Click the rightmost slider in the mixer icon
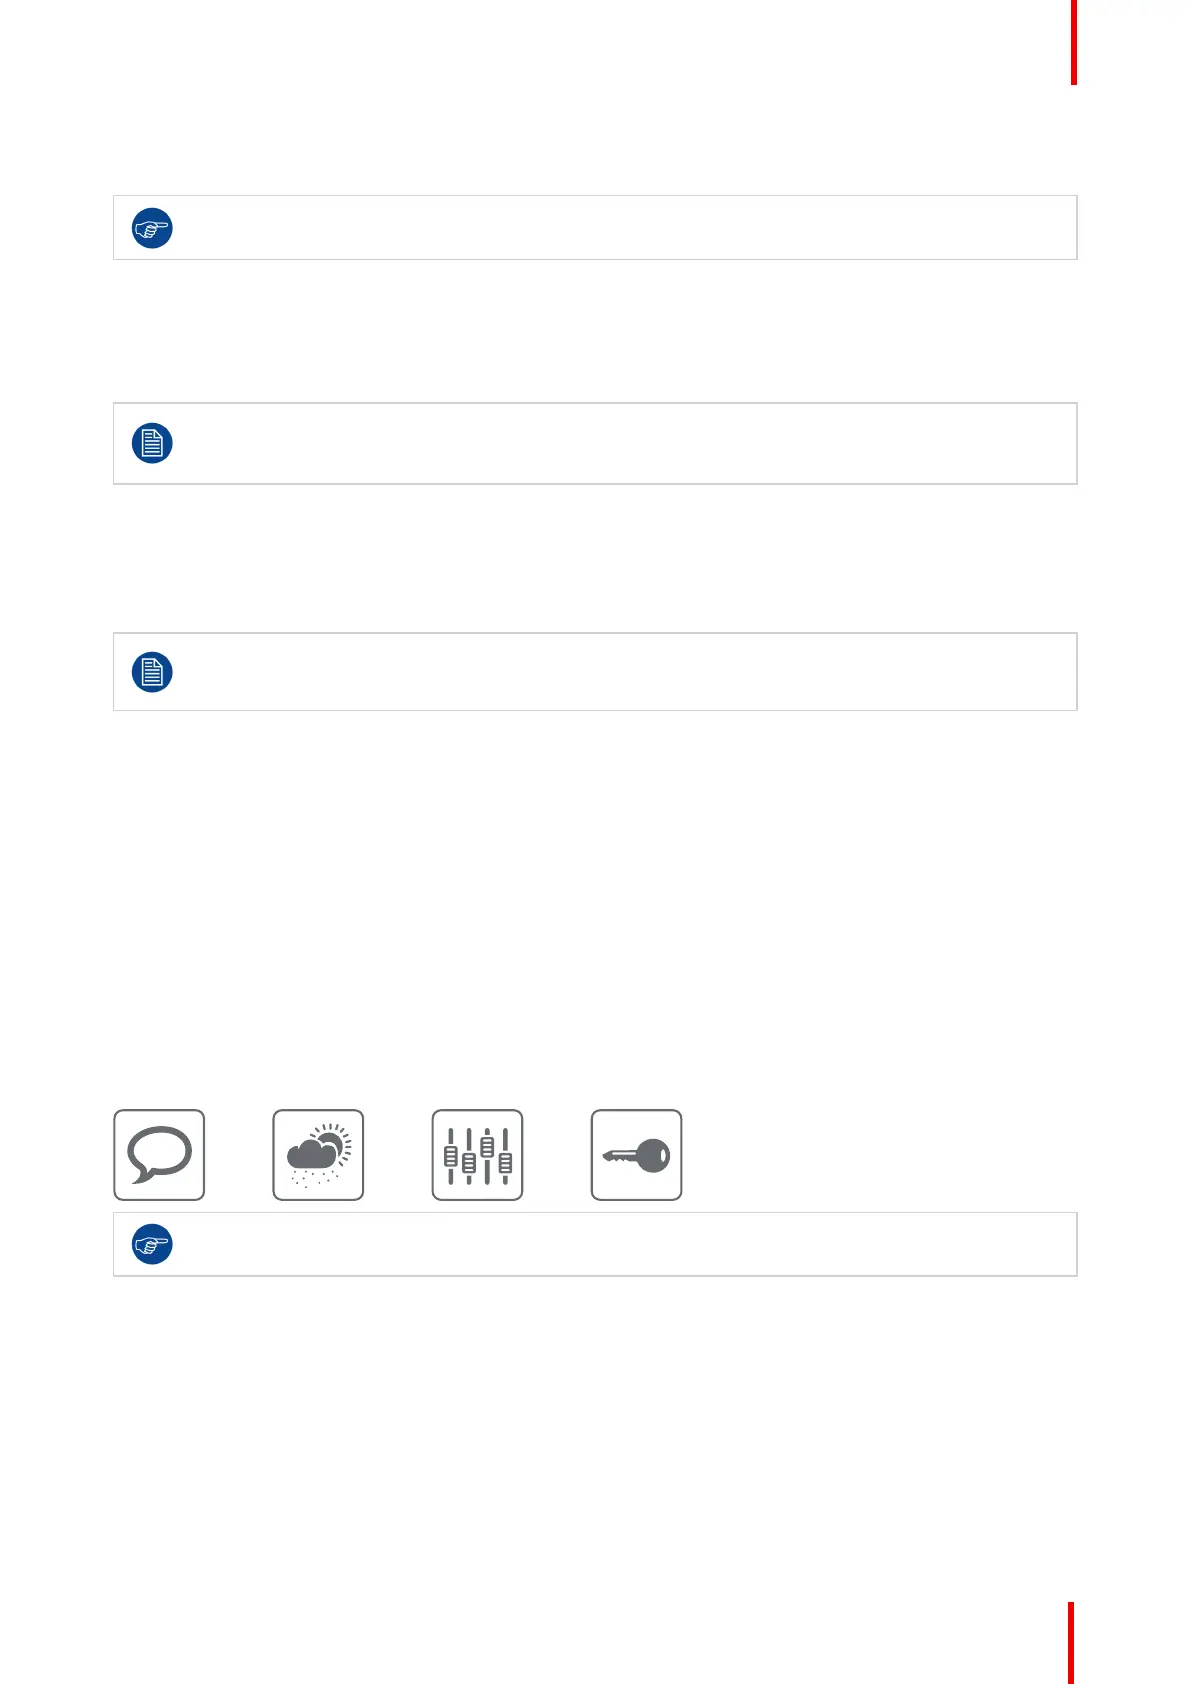Screen dimensions: 1191x1684 click(505, 1156)
